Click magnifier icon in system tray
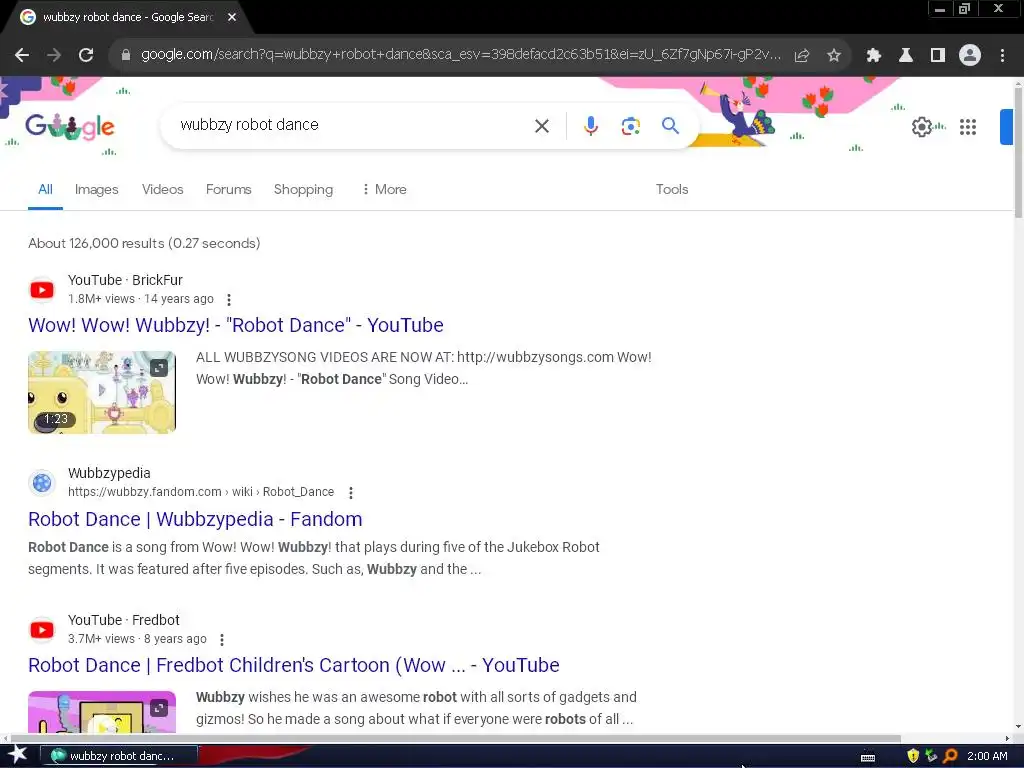1024x768 pixels. pos(950,756)
